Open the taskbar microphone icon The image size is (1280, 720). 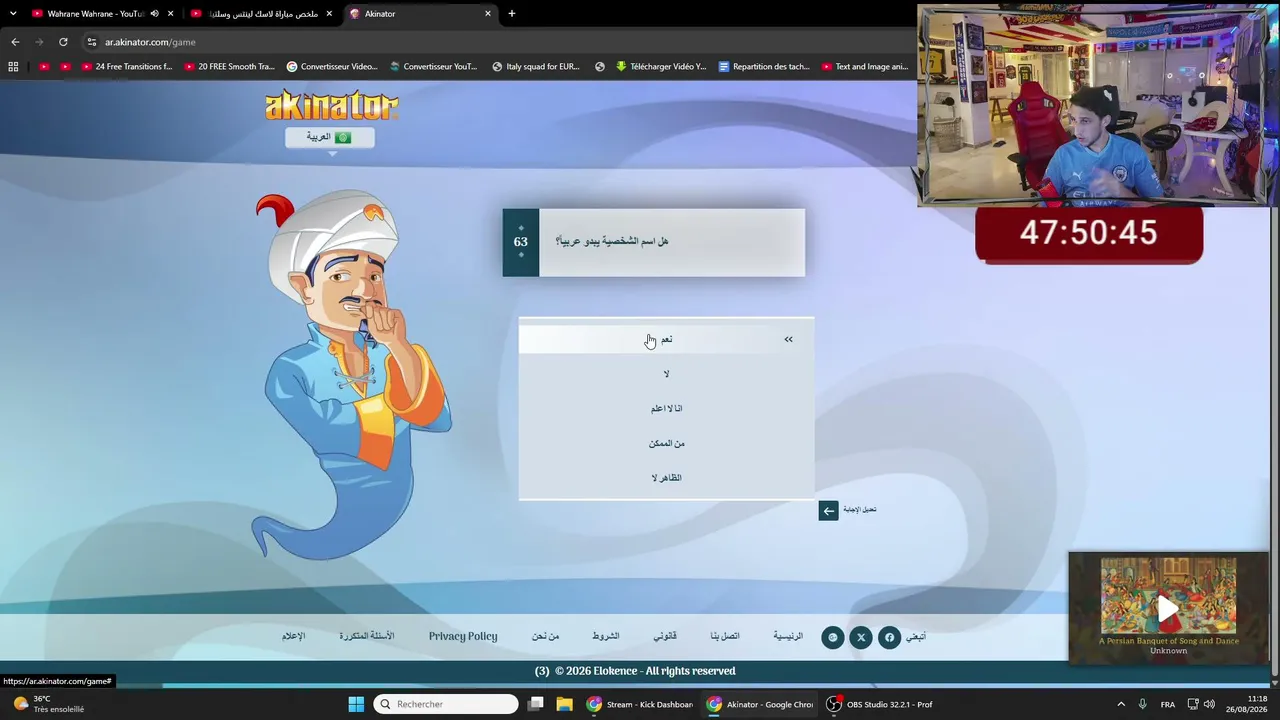[x=1142, y=704]
